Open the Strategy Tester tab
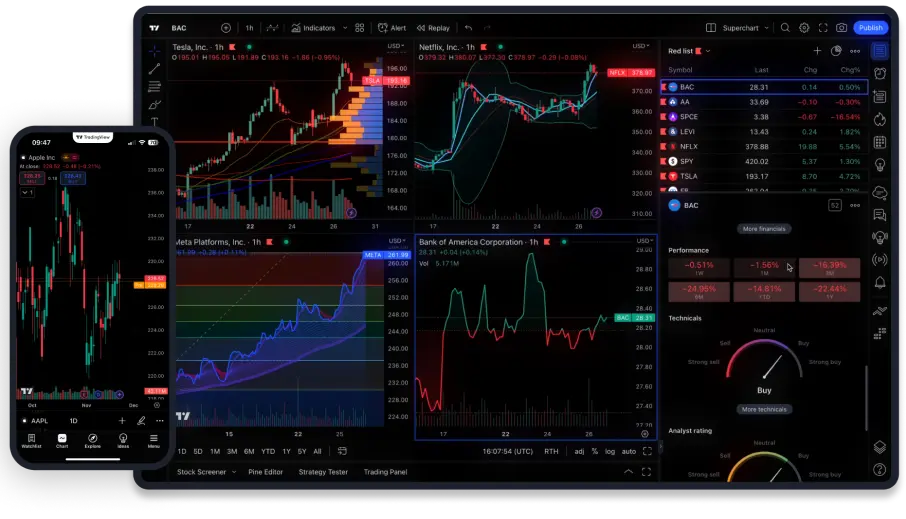 click(323, 472)
